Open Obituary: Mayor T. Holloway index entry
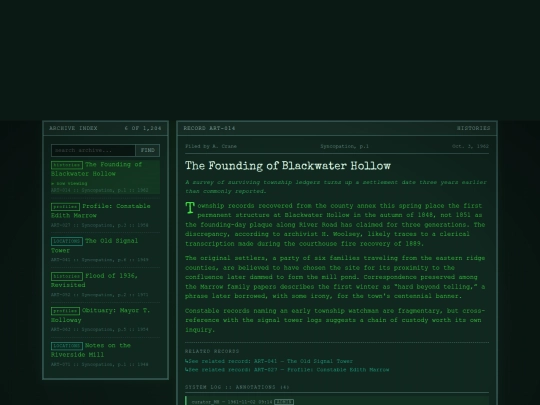Image resolution: width=540 pixels, height=405 pixels. (x=105, y=320)
